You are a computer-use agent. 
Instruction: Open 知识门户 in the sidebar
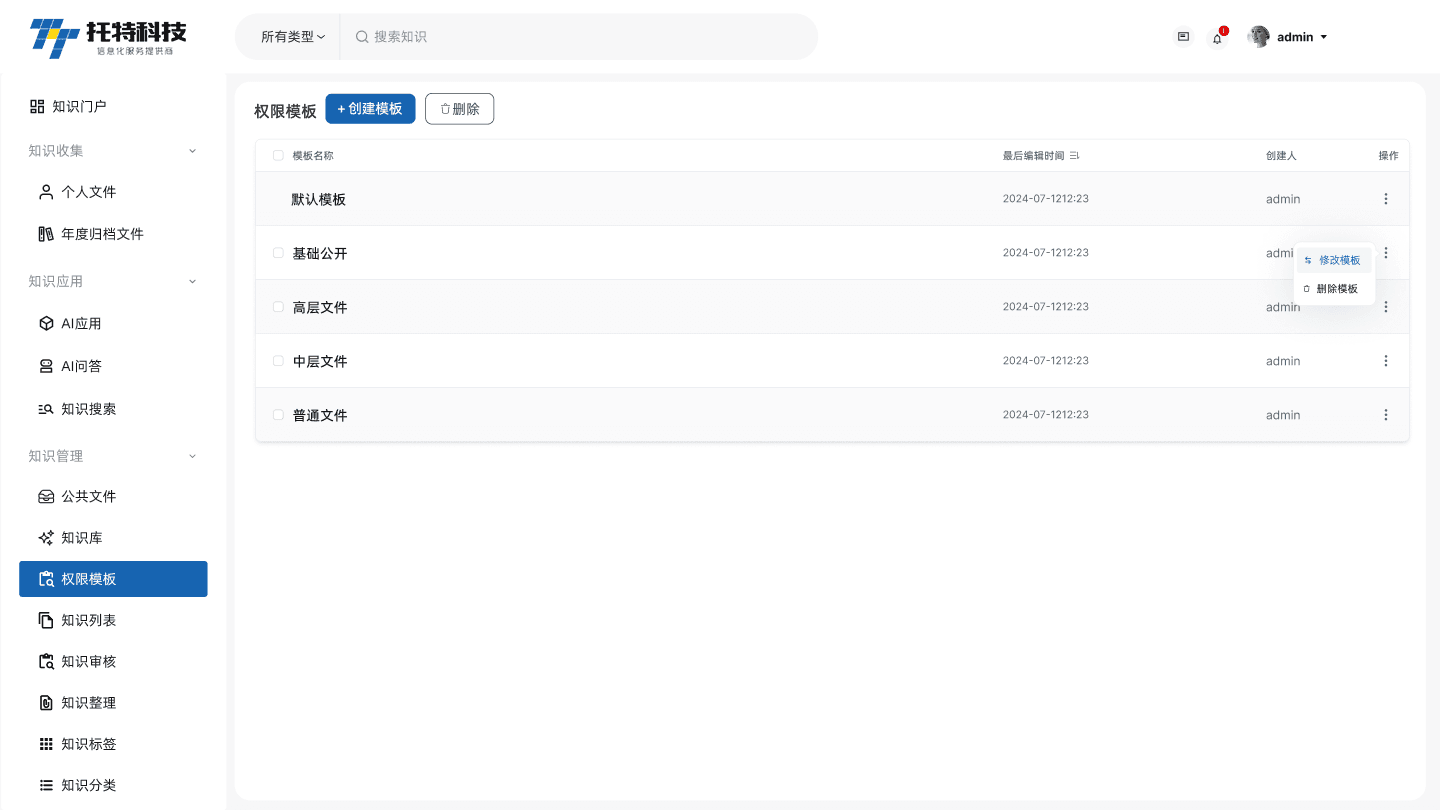pyautogui.click(x=79, y=106)
